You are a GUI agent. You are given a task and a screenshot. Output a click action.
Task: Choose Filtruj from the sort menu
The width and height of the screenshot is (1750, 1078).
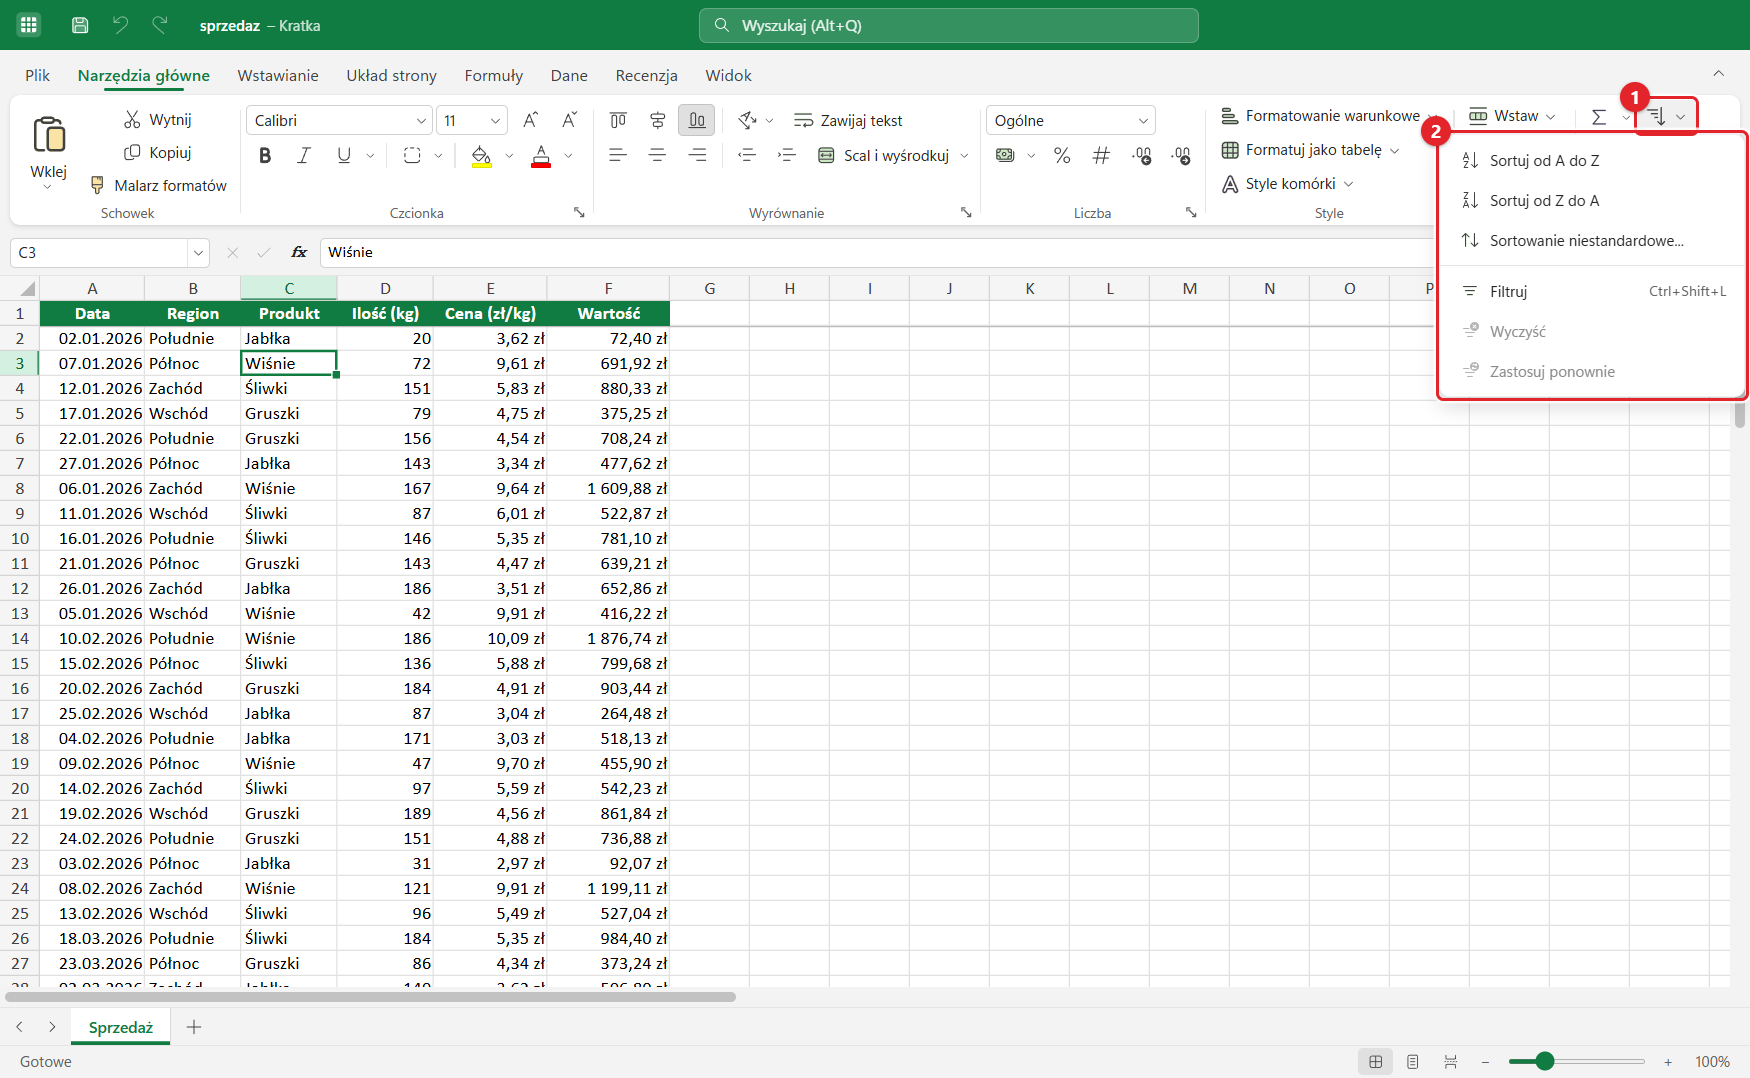[x=1592, y=292]
